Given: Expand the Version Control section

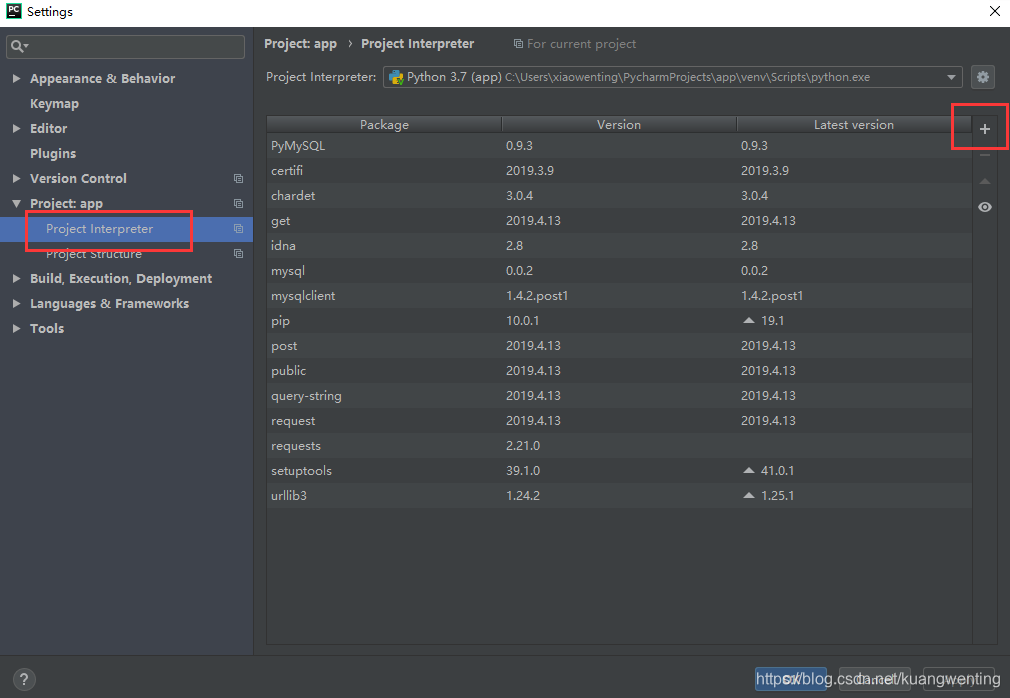Looking at the screenshot, I should pyautogui.click(x=16, y=178).
